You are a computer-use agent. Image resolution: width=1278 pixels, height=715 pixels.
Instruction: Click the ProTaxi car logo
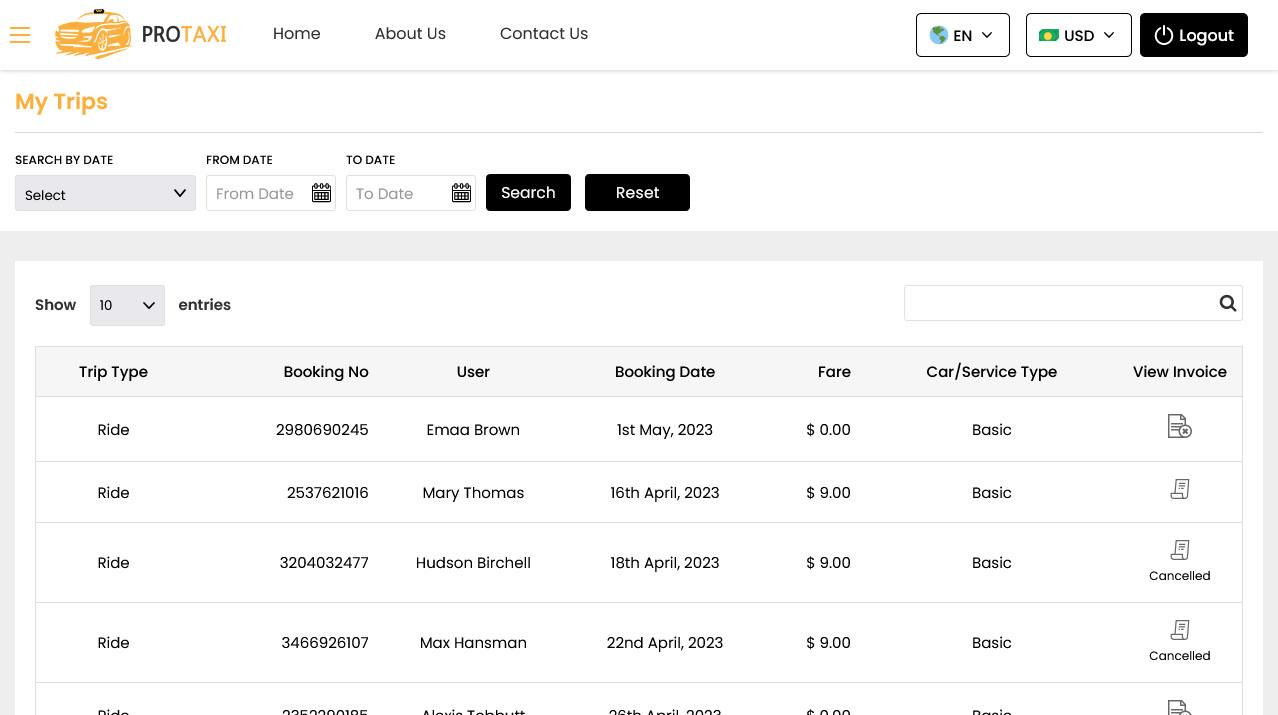[x=93, y=34]
